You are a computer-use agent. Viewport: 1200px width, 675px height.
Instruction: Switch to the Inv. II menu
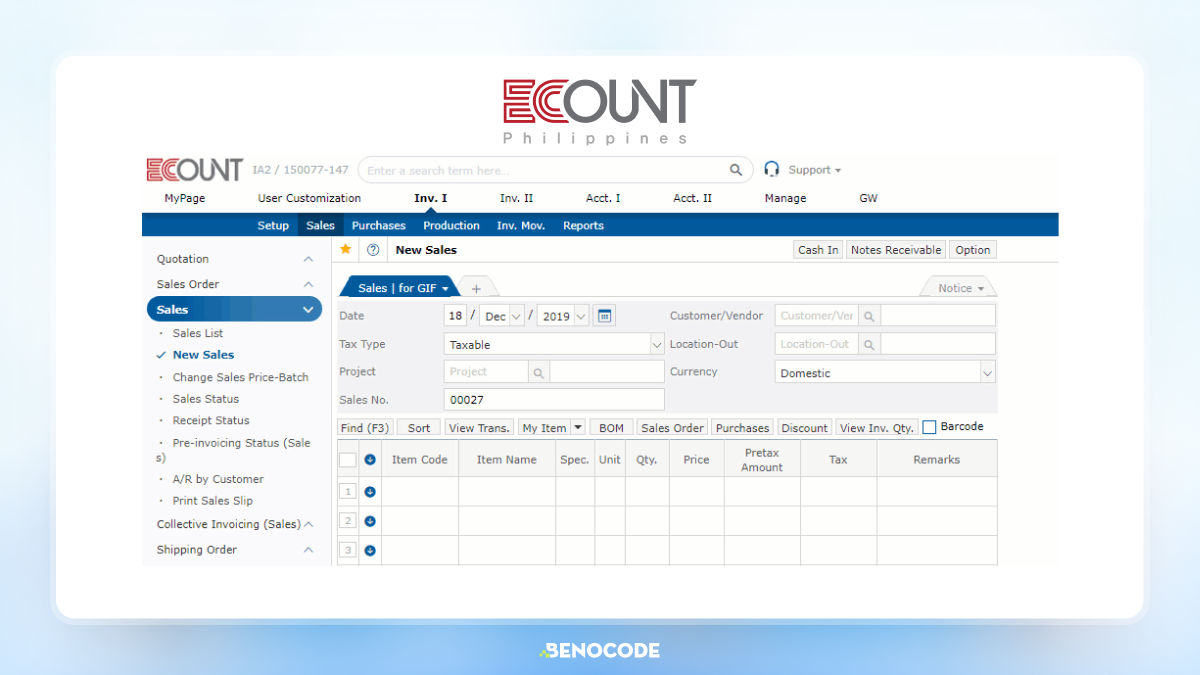point(517,198)
